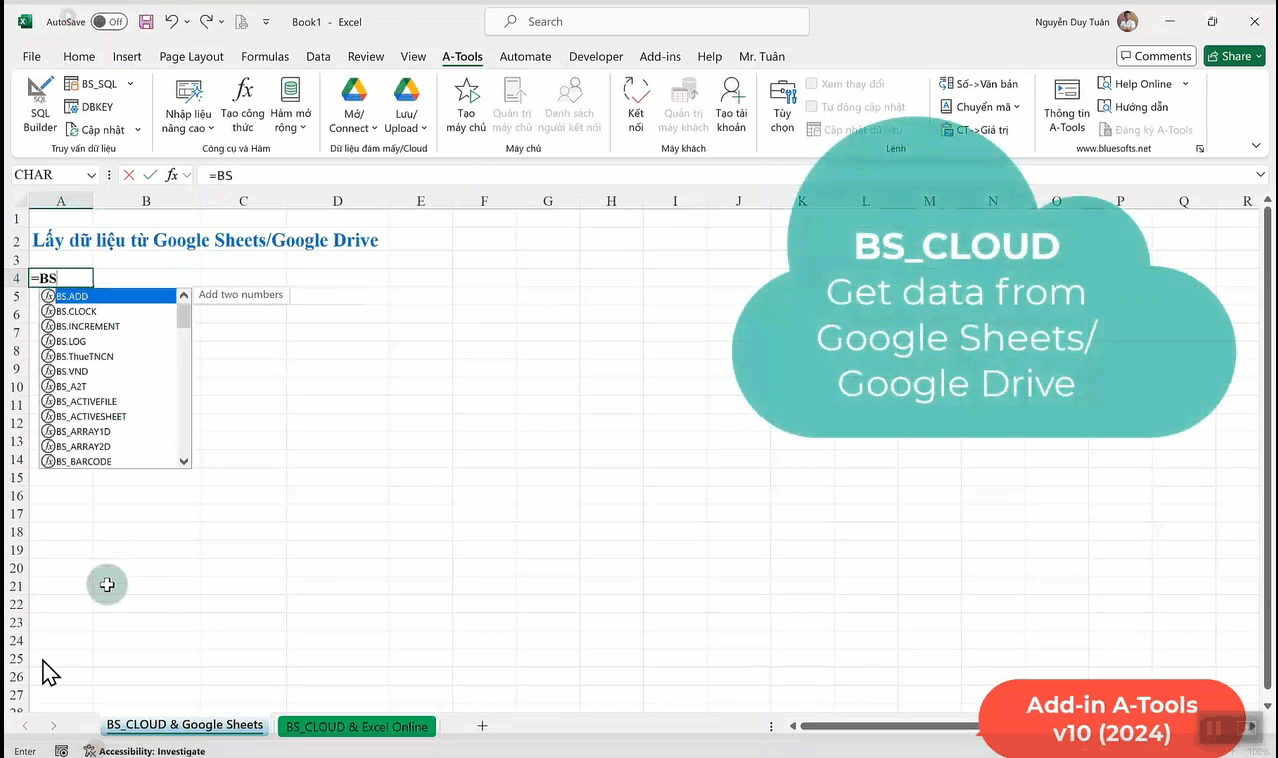Viewport: 1278px width, 758px height.
Task: Add a new sheet with plus
Action: (x=482, y=726)
